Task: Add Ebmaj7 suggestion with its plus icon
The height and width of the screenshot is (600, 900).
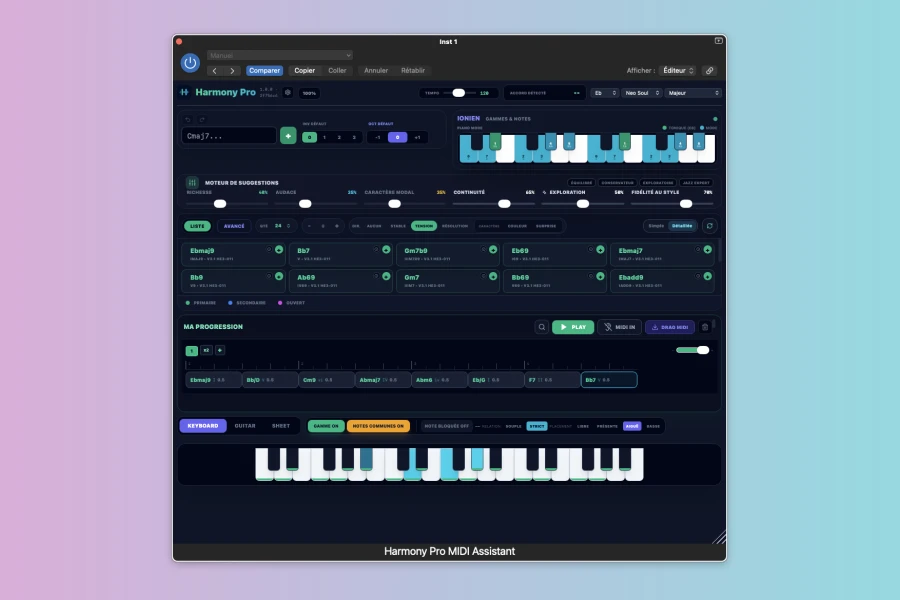Action: coord(708,250)
